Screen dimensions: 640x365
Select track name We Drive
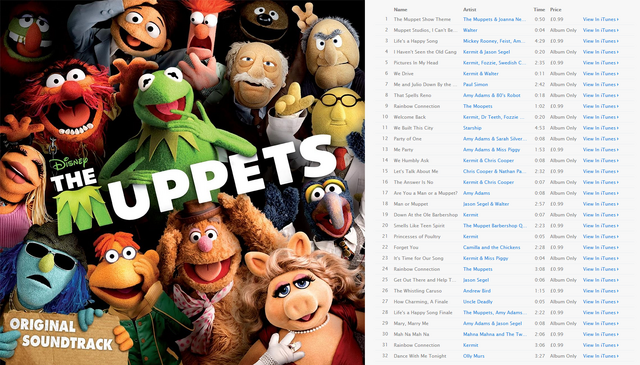(x=403, y=73)
